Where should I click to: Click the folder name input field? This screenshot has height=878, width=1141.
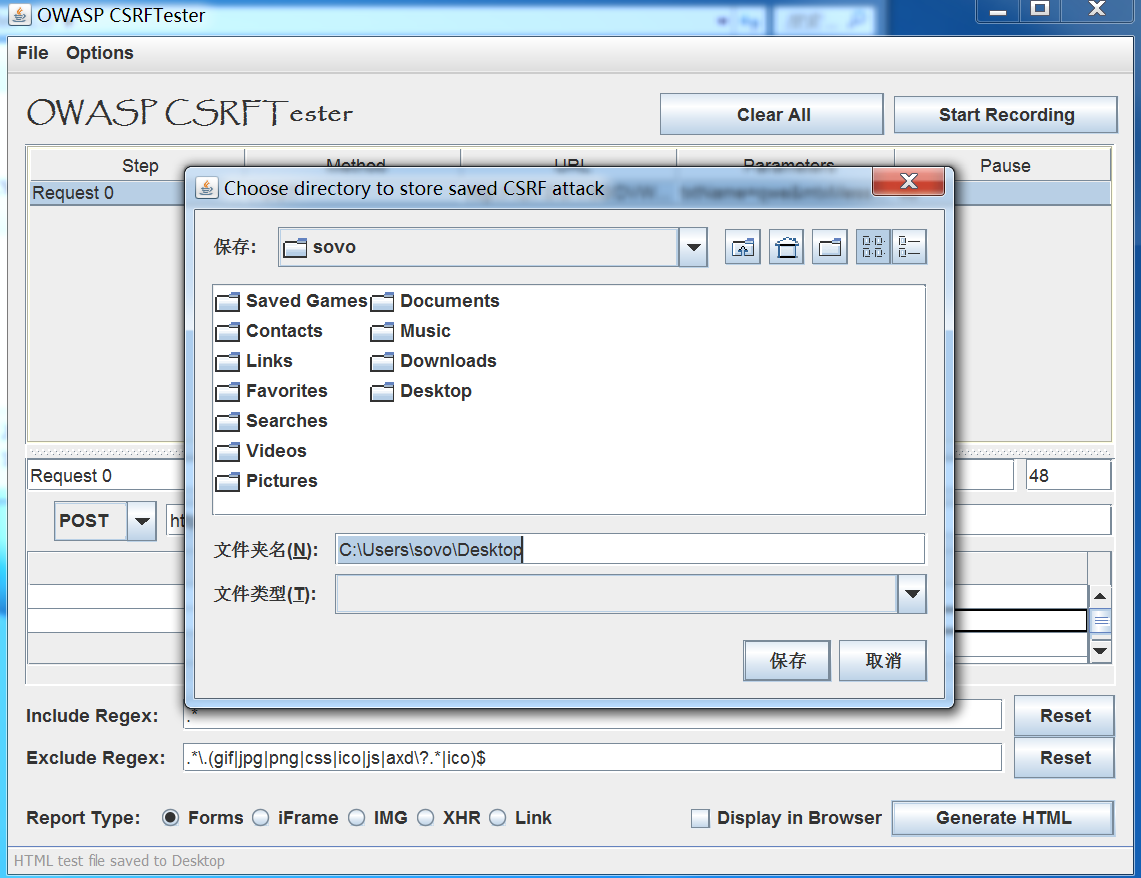pyautogui.click(x=630, y=549)
